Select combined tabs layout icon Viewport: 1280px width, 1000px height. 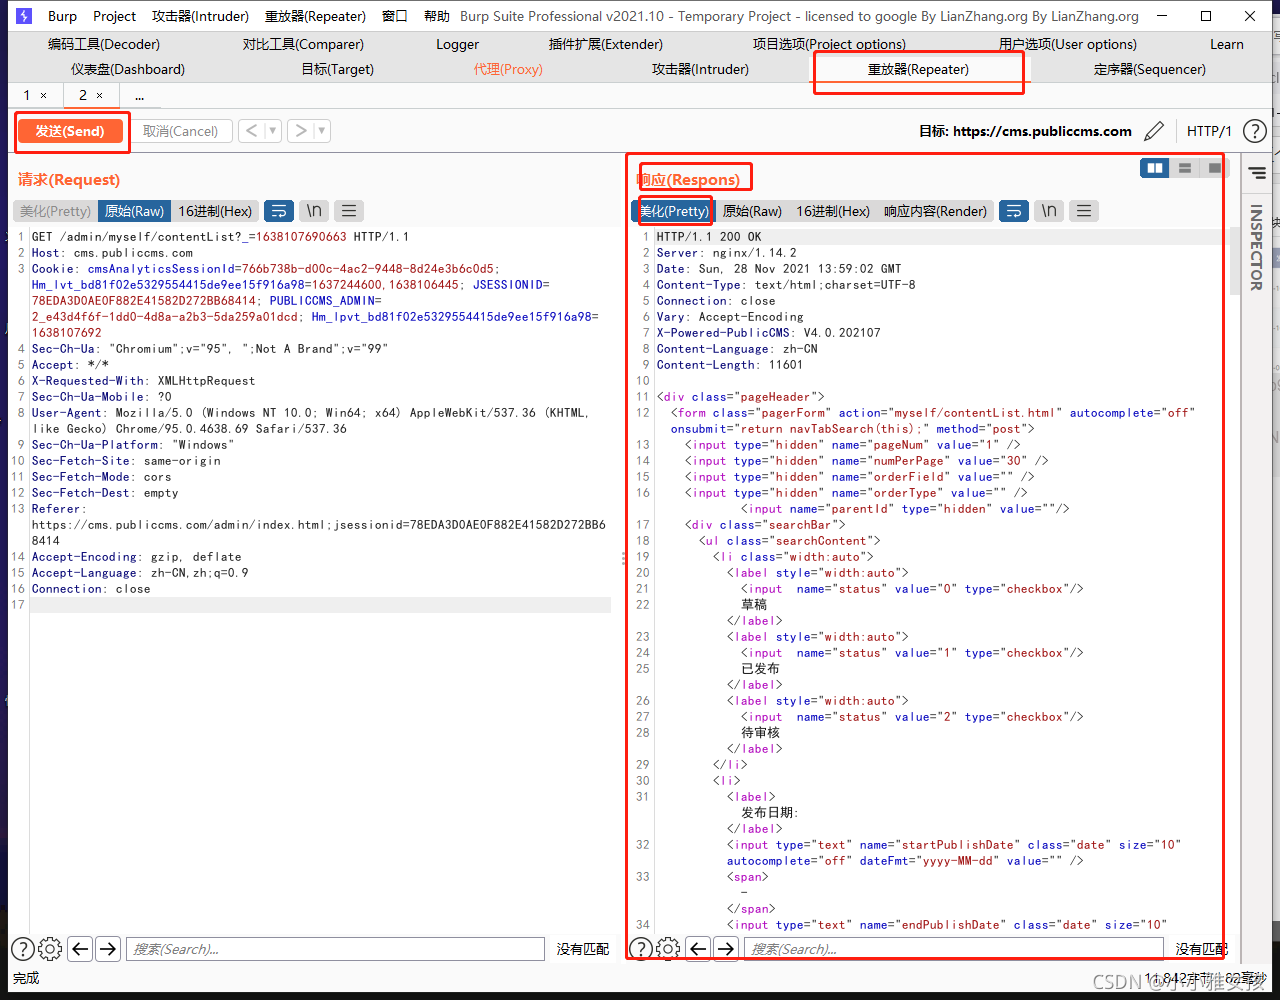pyautogui.click(x=1214, y=168)
